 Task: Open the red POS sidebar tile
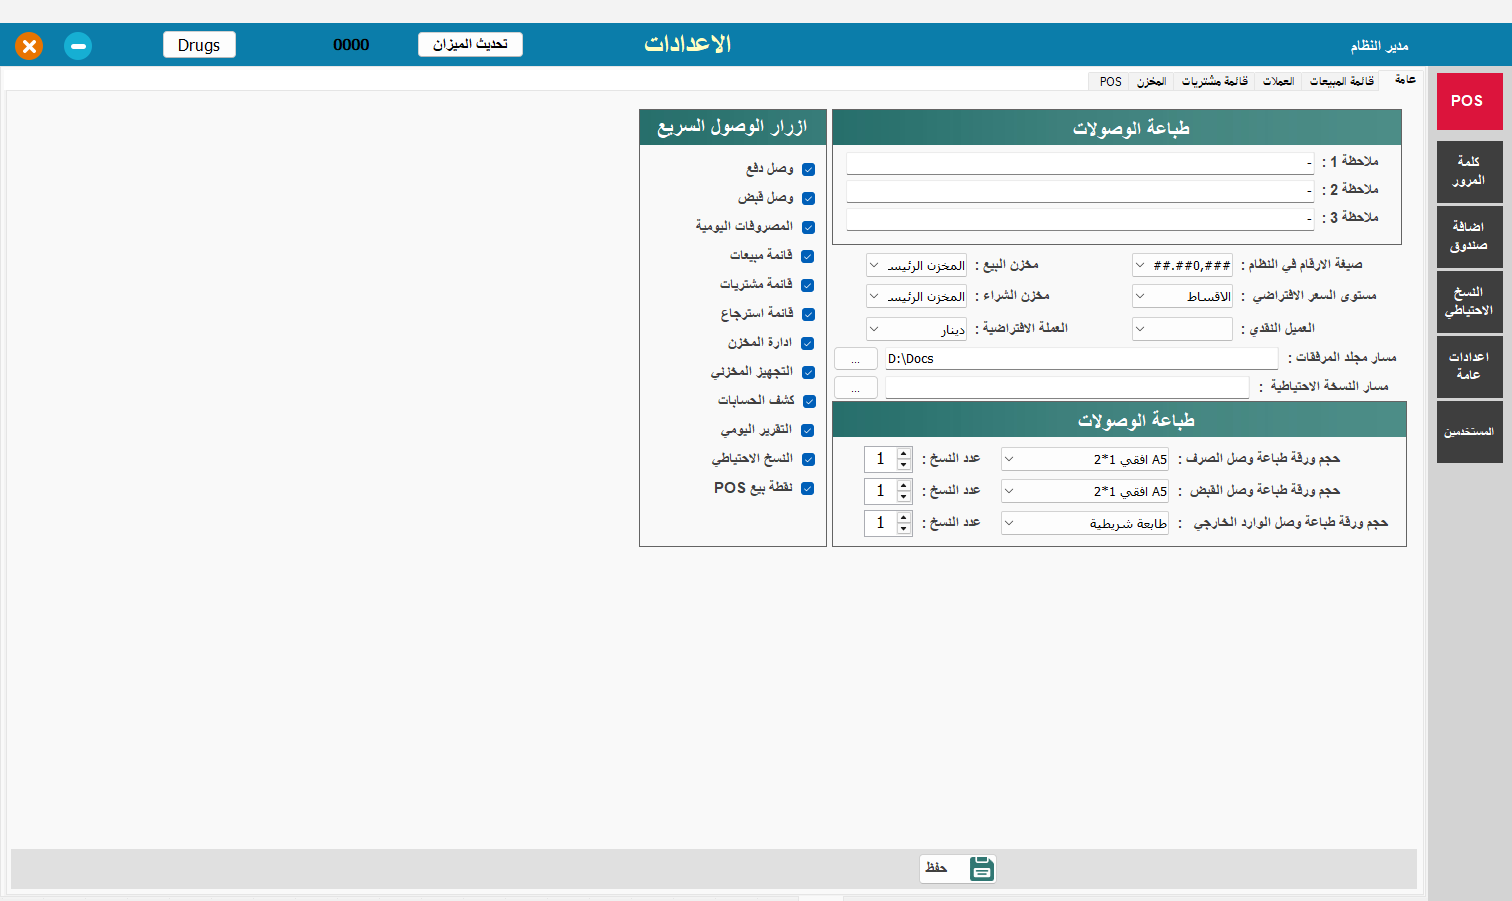pos(1469,101)
